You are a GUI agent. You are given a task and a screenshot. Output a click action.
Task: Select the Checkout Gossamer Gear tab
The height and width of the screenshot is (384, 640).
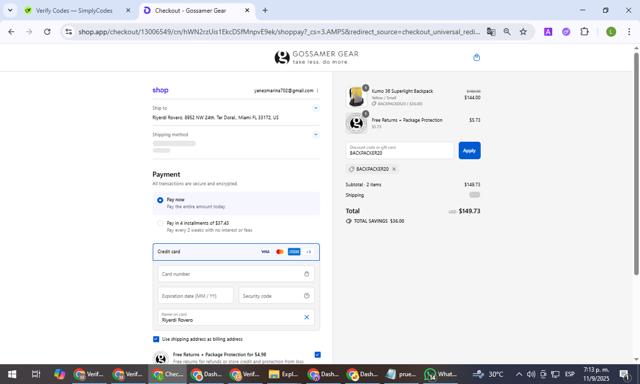click(x=190, y=11)
